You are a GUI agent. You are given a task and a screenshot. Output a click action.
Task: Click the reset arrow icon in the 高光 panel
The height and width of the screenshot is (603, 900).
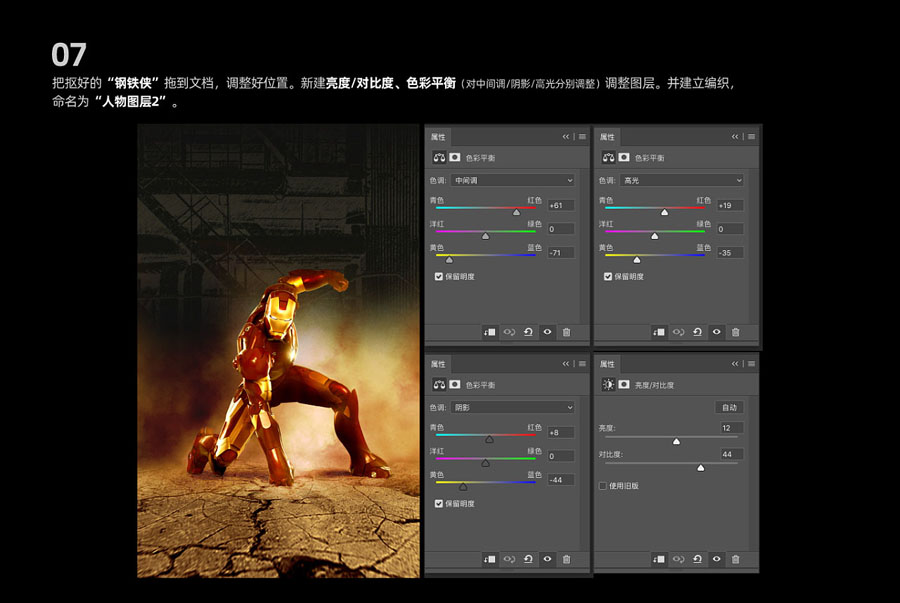pos(698,332)
